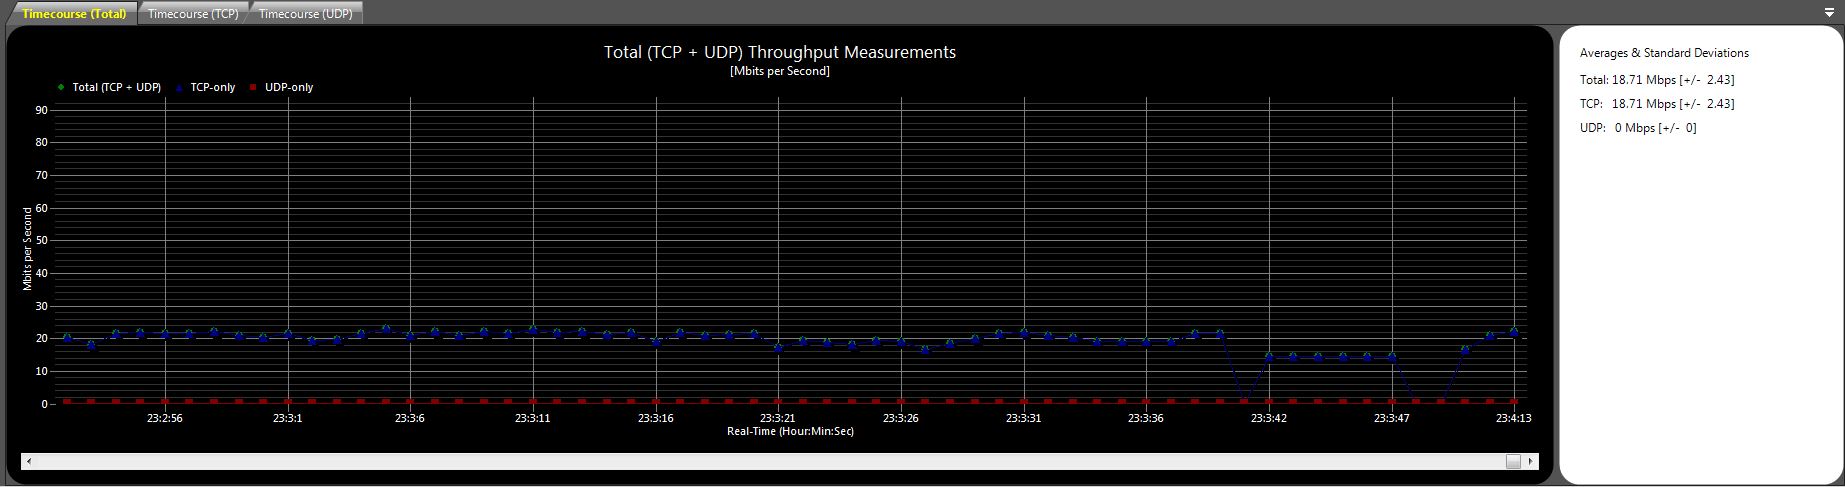Click the 23:3:42 time axis label
The width and height of the screenshot is (1845, 487).
tap(1269, 419)
